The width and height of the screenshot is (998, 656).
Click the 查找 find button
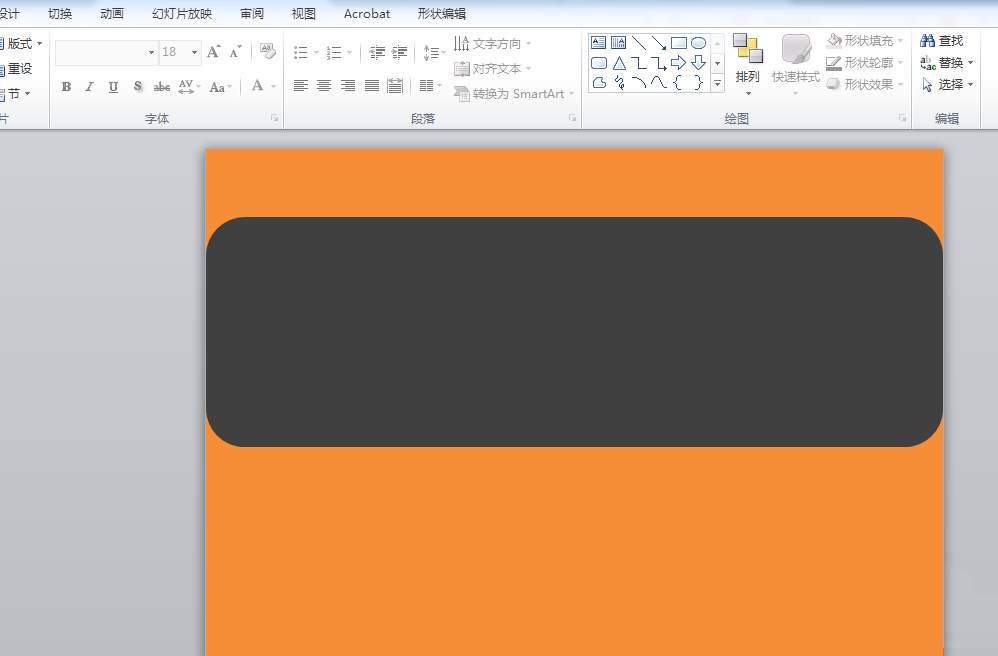coord(942,41)
